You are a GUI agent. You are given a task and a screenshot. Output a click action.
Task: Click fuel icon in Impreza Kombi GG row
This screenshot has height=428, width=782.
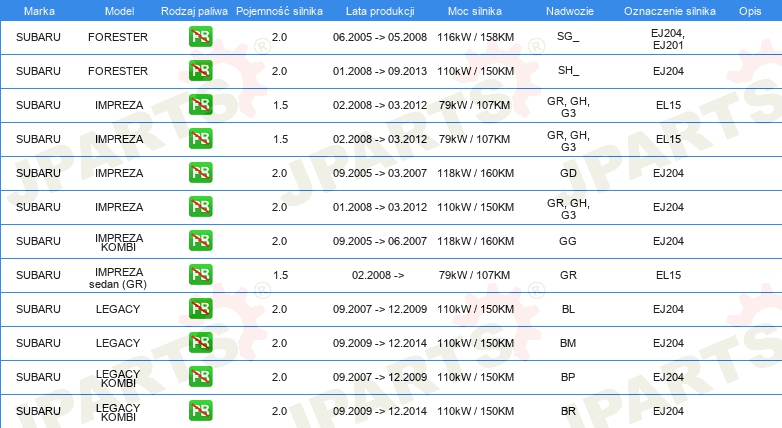tap(200, 241)
